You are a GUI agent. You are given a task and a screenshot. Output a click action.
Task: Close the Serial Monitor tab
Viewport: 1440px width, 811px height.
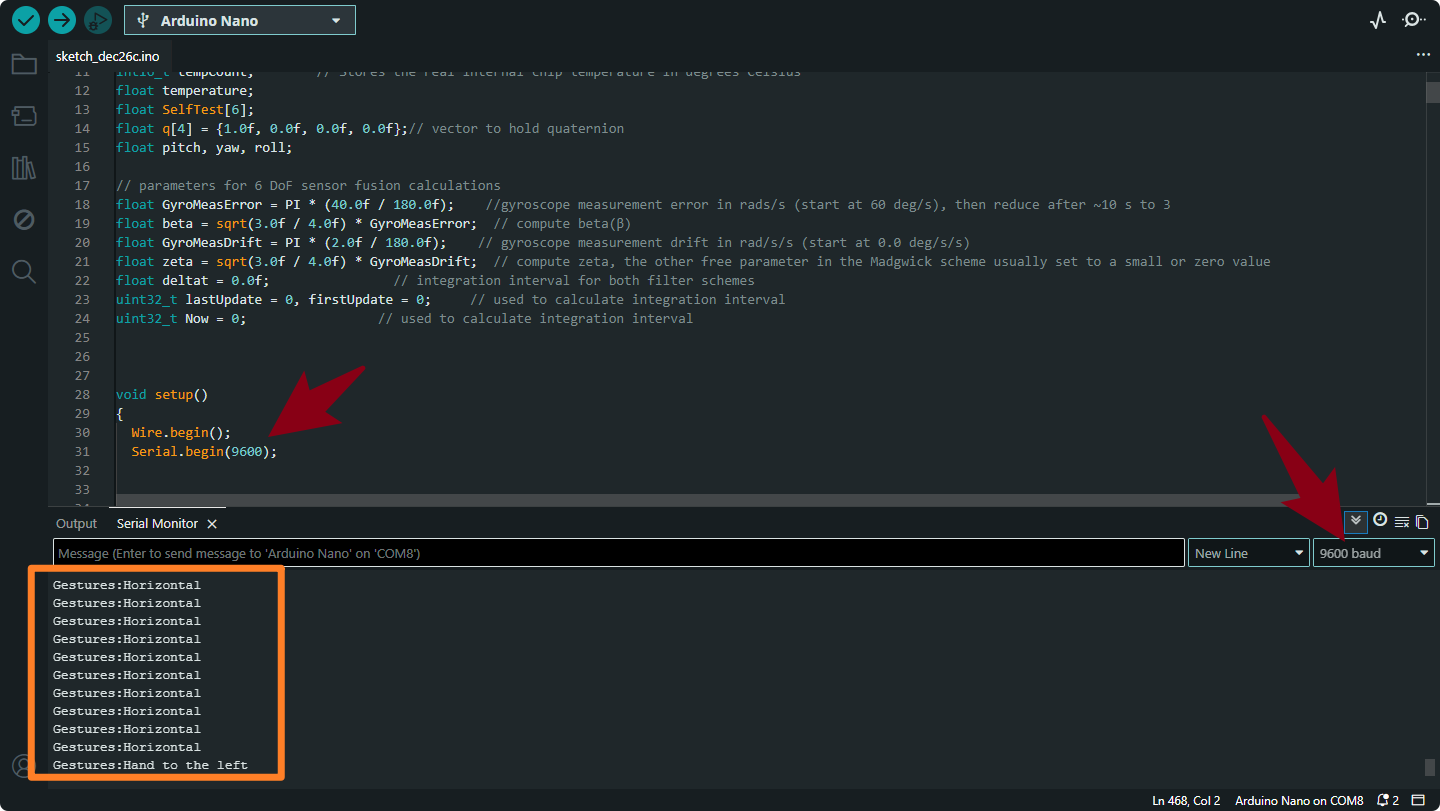(212, 524)
